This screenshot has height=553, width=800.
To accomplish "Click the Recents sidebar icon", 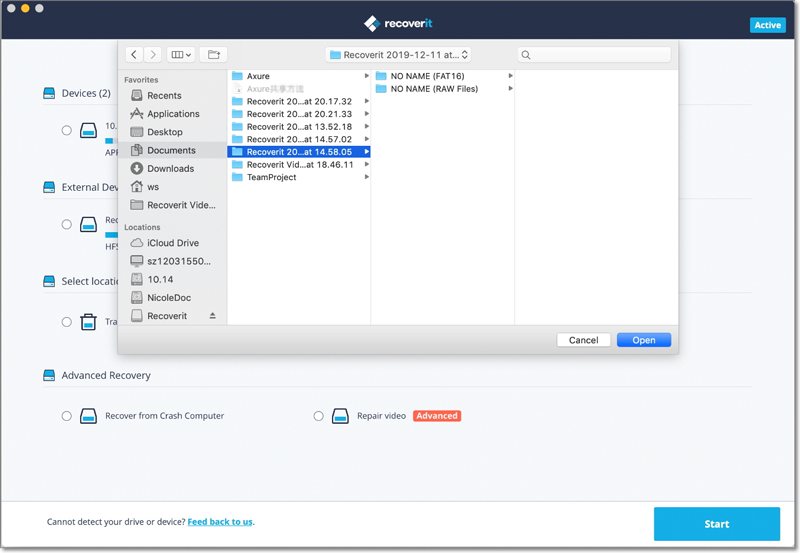I will [136, 95].
